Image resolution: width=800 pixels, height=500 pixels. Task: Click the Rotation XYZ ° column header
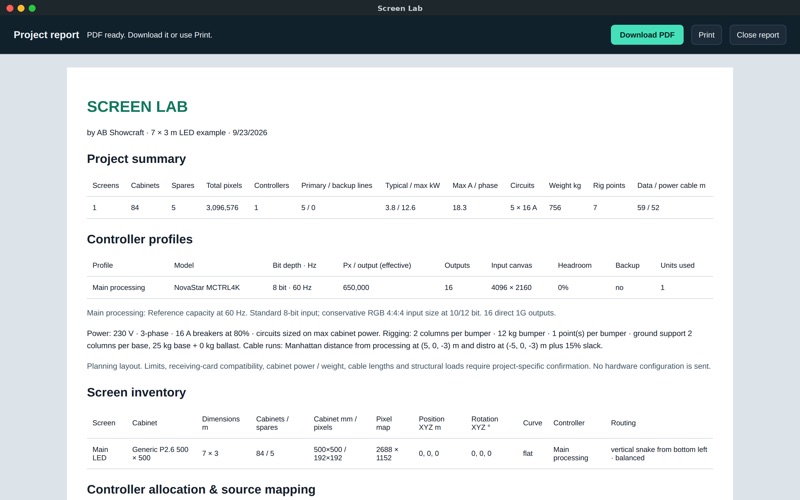(x=485, y=423)
